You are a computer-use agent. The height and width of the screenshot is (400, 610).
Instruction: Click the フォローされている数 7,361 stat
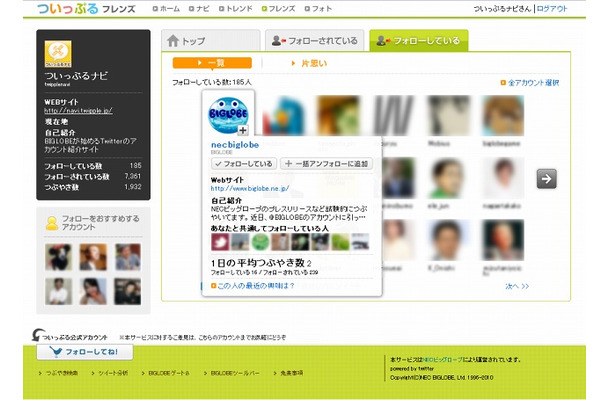pos(93,177)
